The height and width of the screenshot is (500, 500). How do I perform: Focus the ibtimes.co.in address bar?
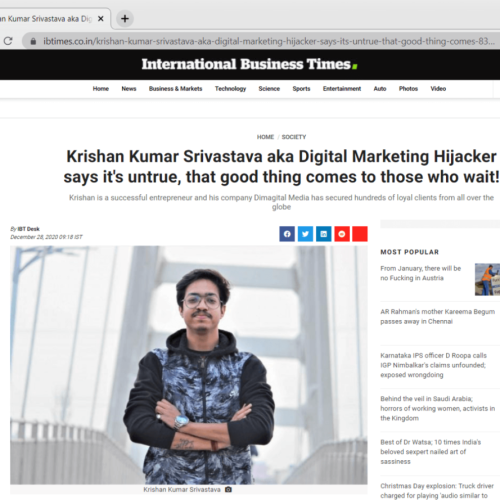tap(263, 41)
